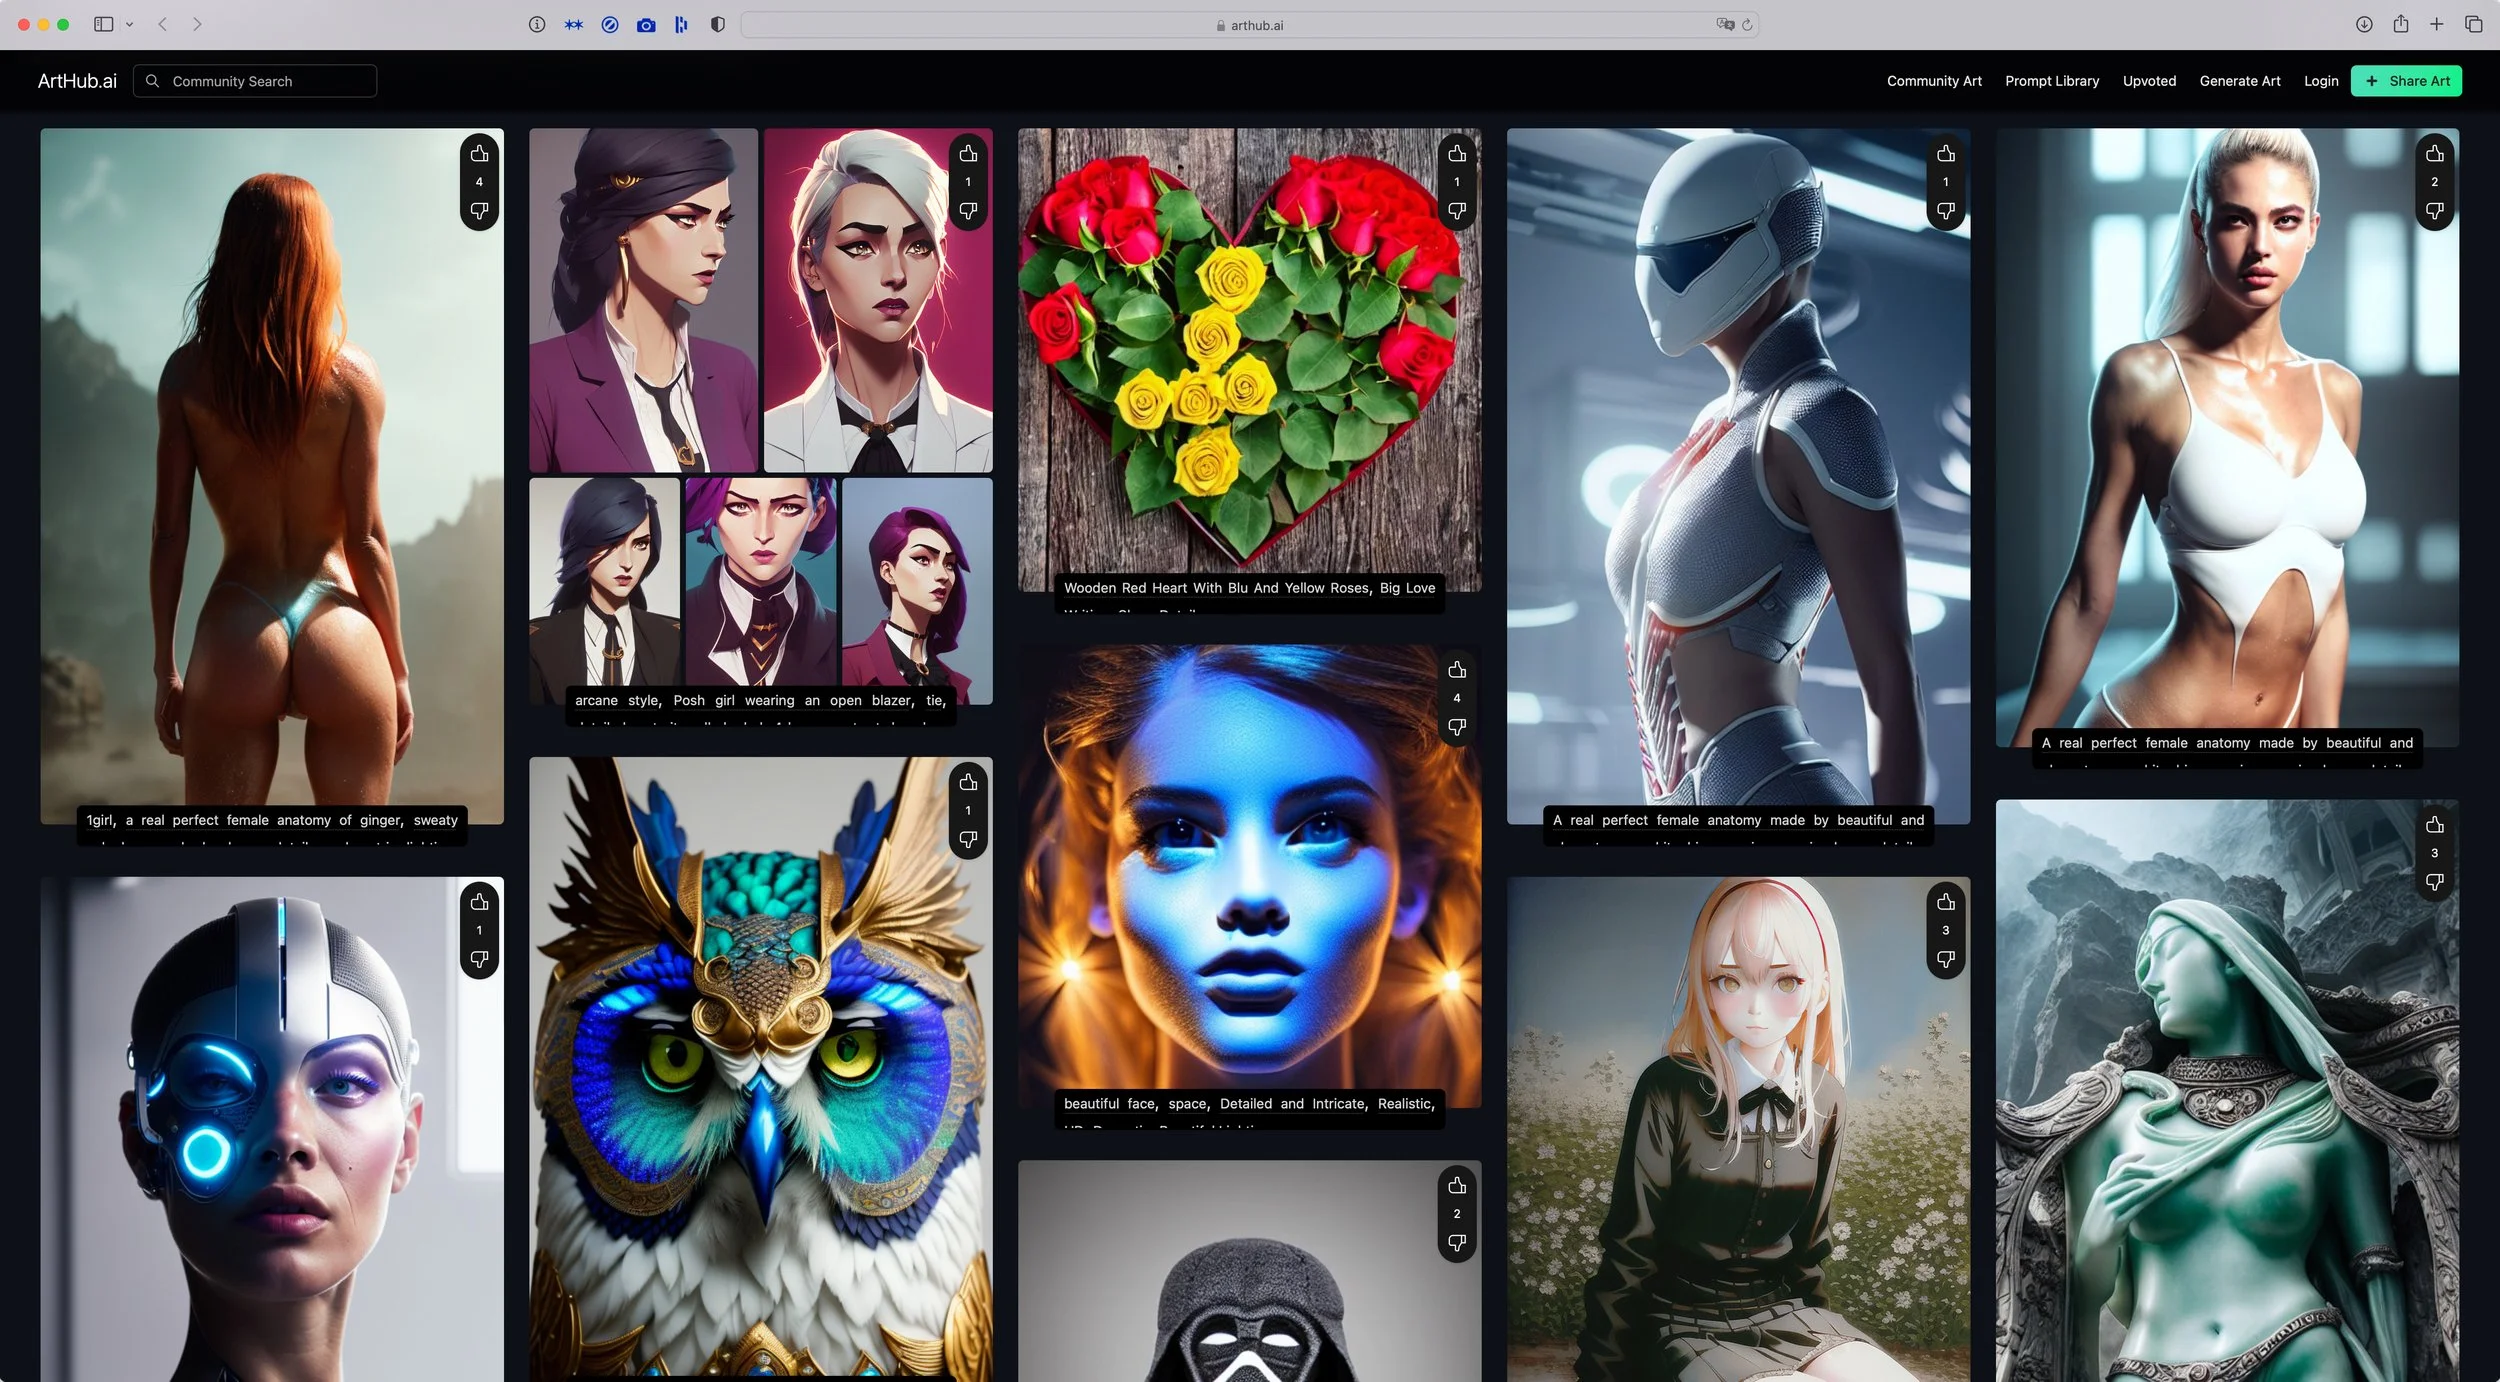Viewport: 2500px width, 1382px height.
Task: Click the green Share Art button
Action: tap(2406, 81)
